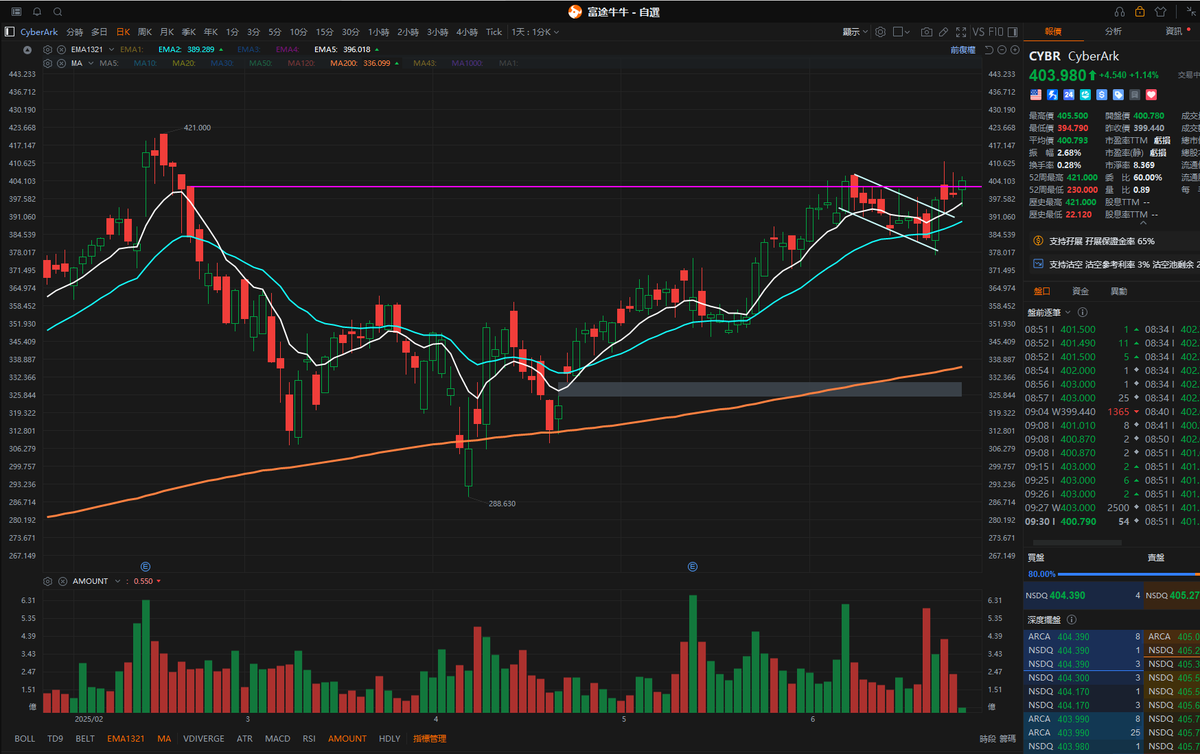The image size is (1200, 754).
Task: Open 前復權 adjustment selector
Action: (963, 50)
